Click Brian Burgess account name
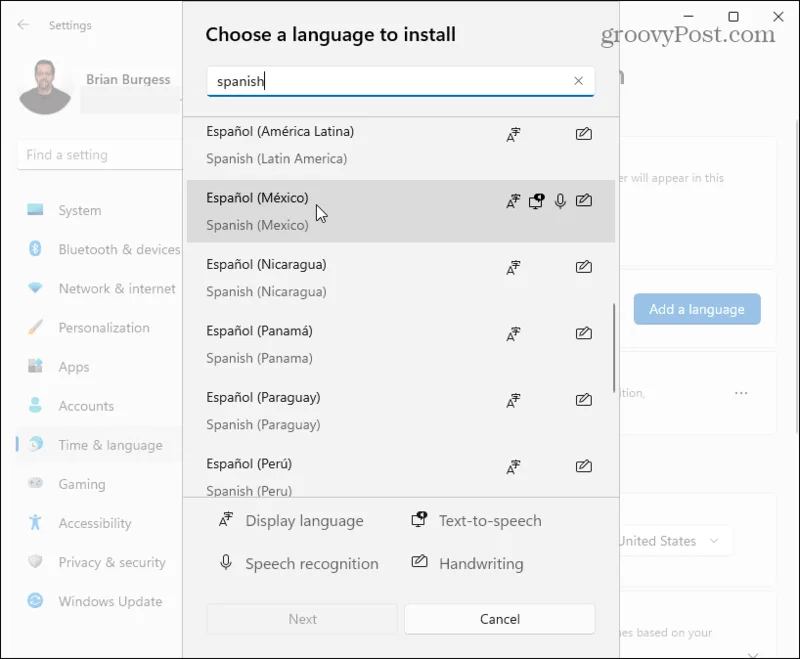 [x=128, y=80]
